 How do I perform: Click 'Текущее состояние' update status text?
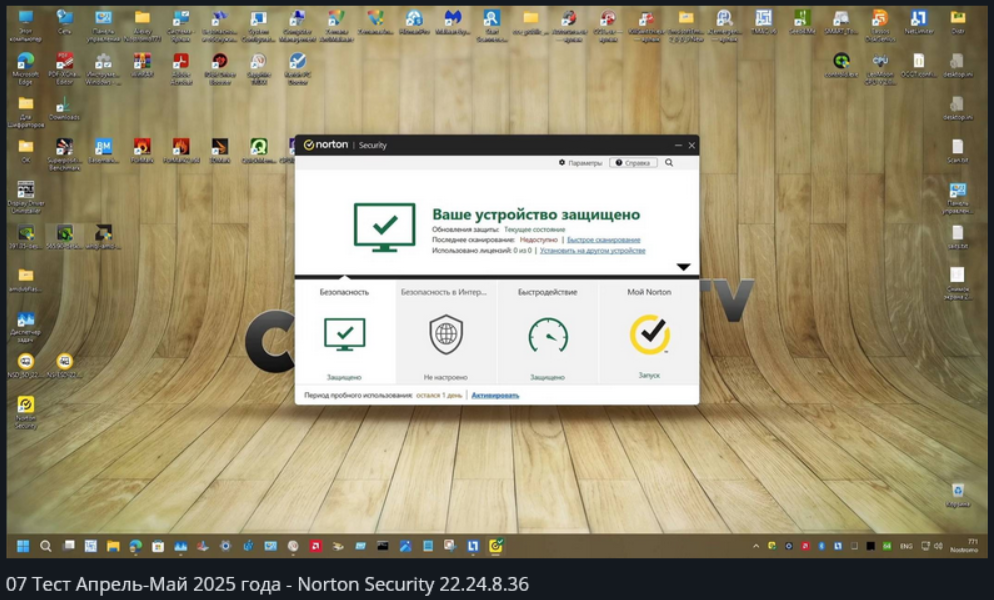pos(534,230)
